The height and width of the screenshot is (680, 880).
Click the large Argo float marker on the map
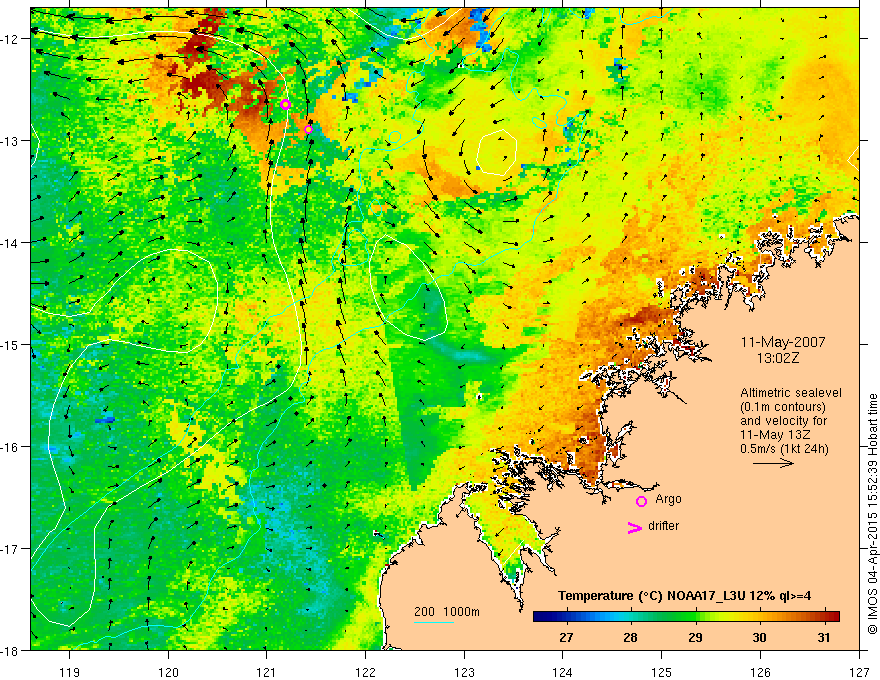[x=285, y=104]
